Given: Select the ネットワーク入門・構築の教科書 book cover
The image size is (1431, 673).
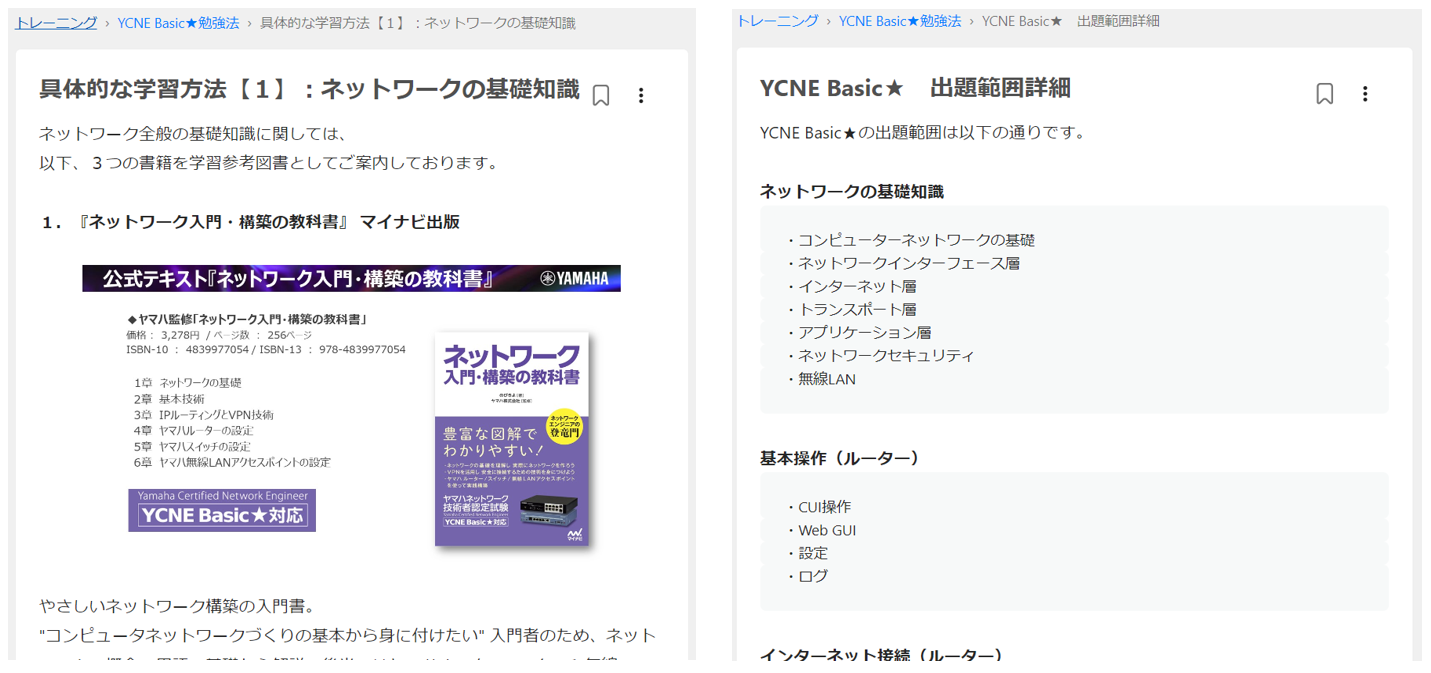Looking at the screenshot, I should coord(512,440).
